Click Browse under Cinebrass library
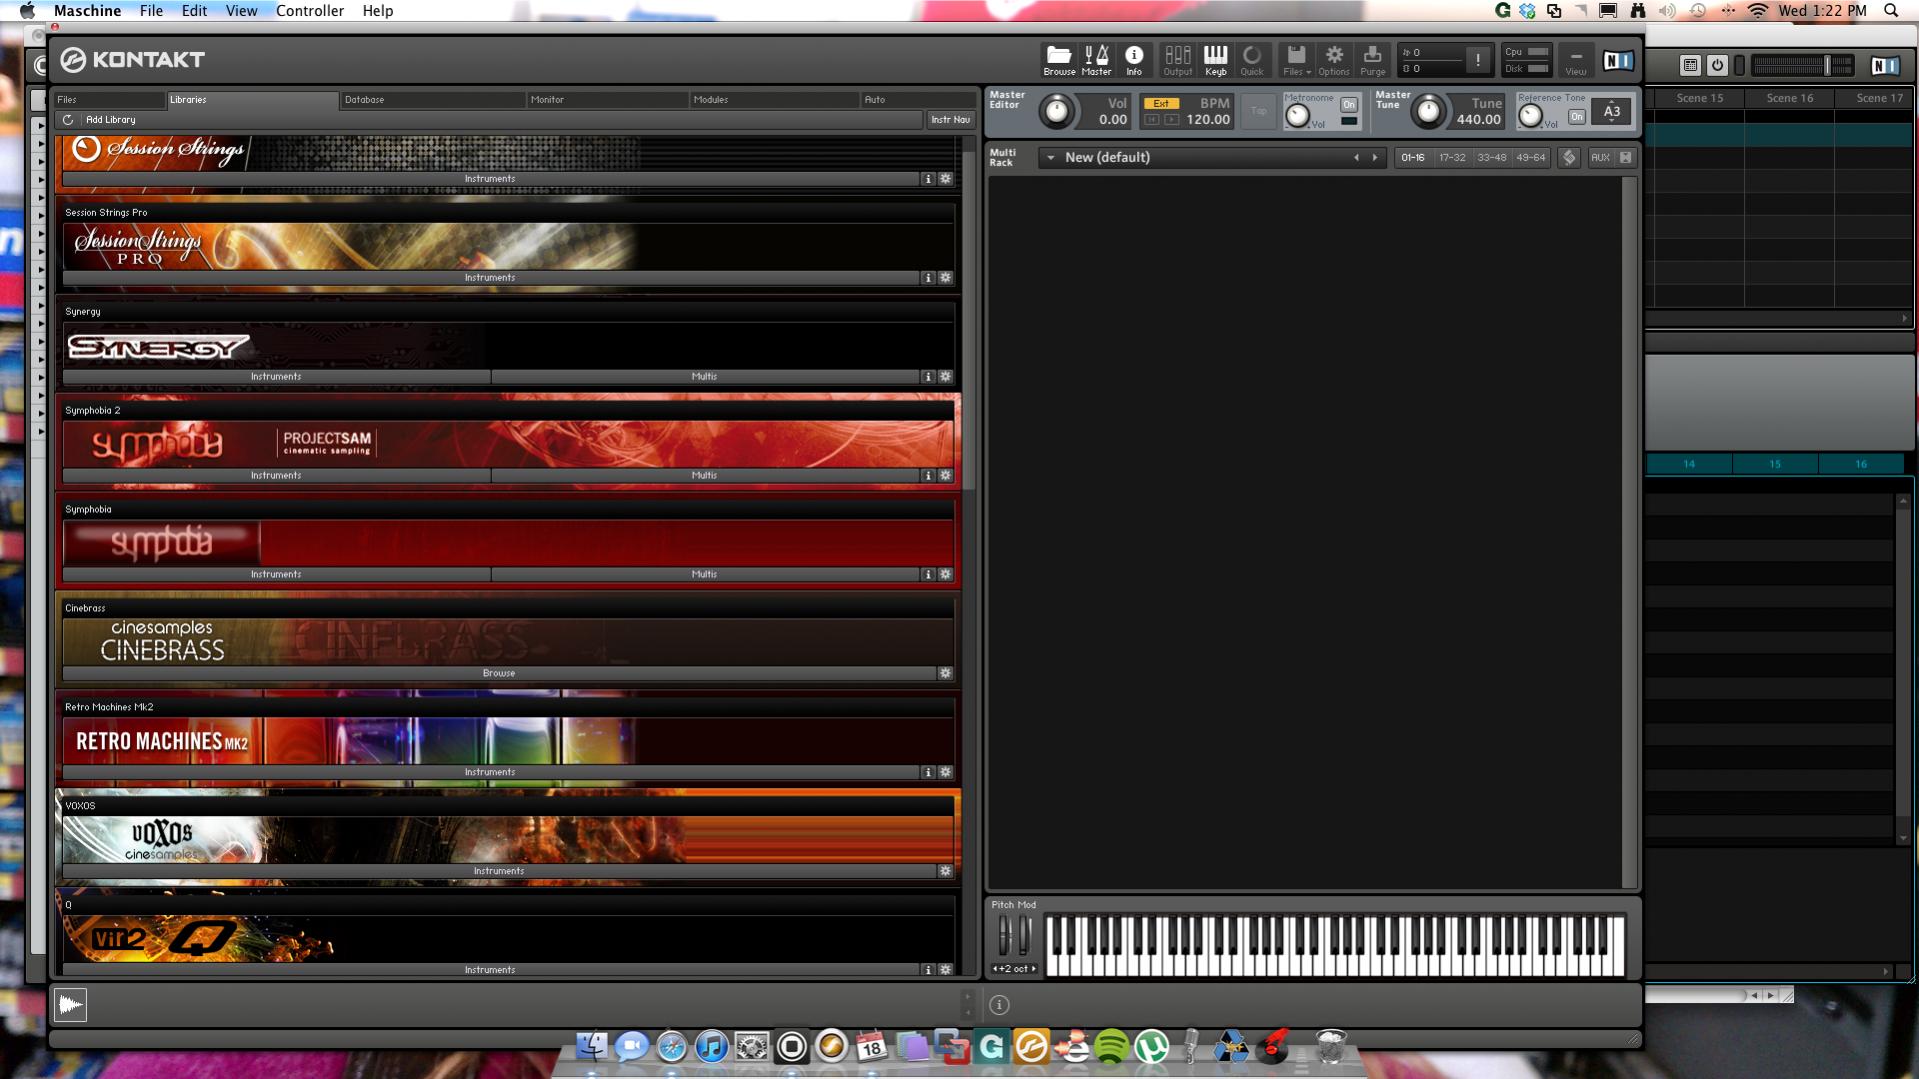This screenshot has width=1919, height=1079. [499, 674]
